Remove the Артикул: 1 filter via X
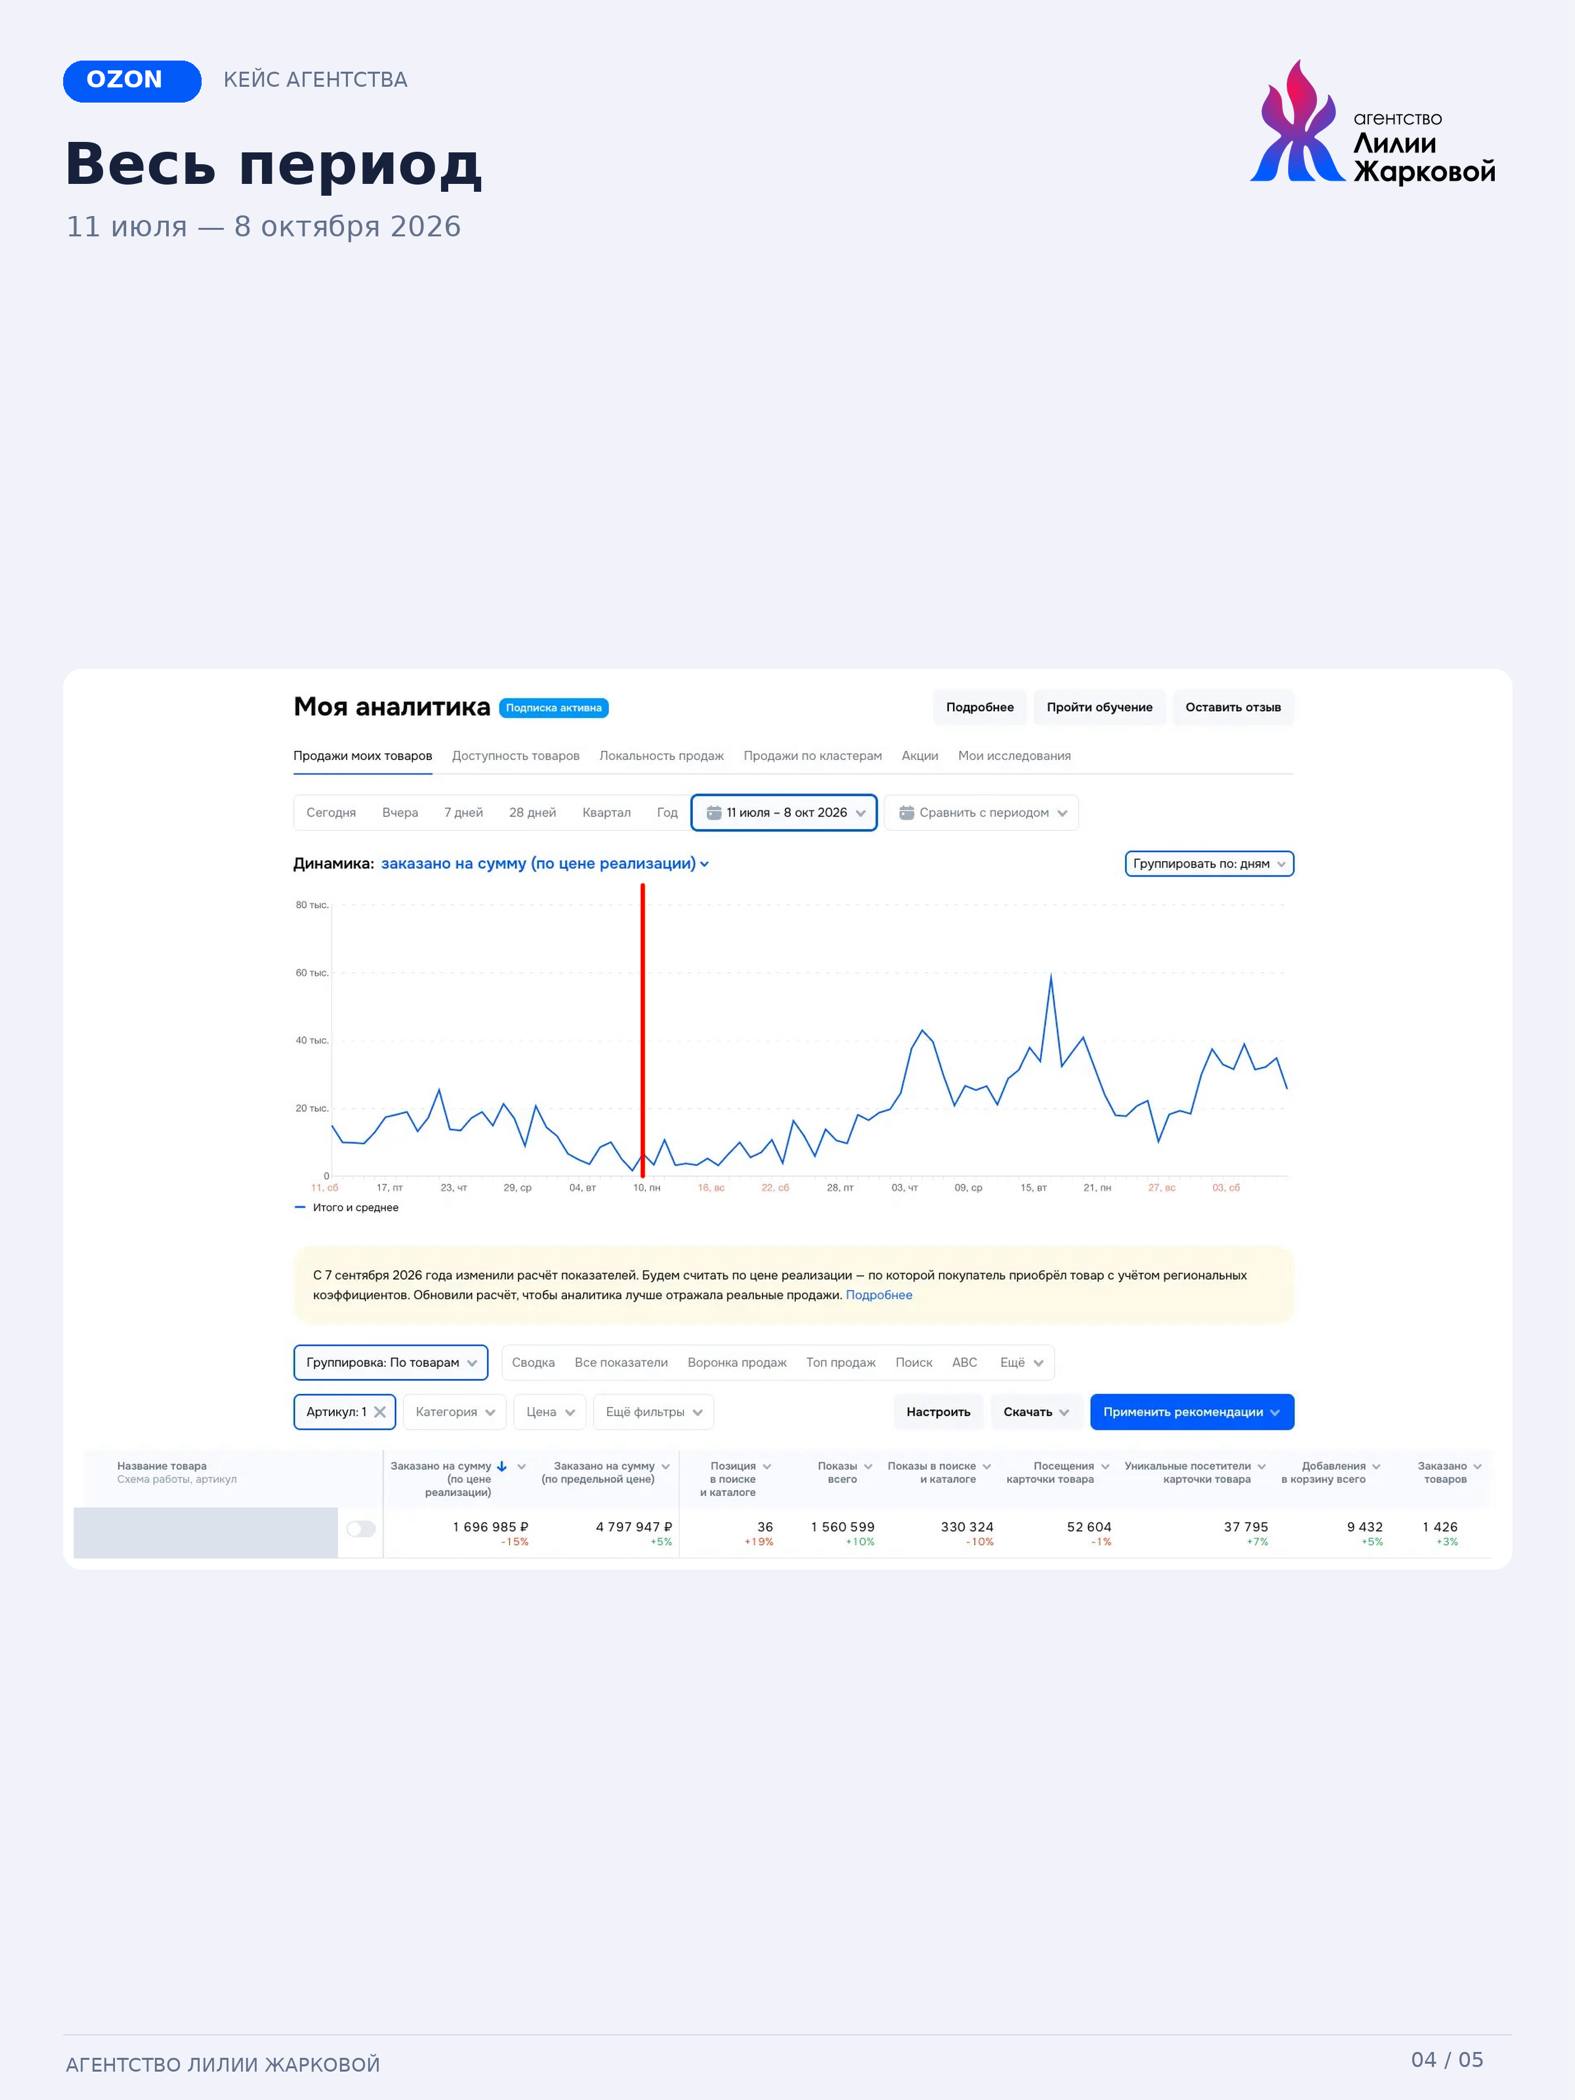Screen dimensions: 1575x2100 pyautogui.click(x=380, y=1412)
